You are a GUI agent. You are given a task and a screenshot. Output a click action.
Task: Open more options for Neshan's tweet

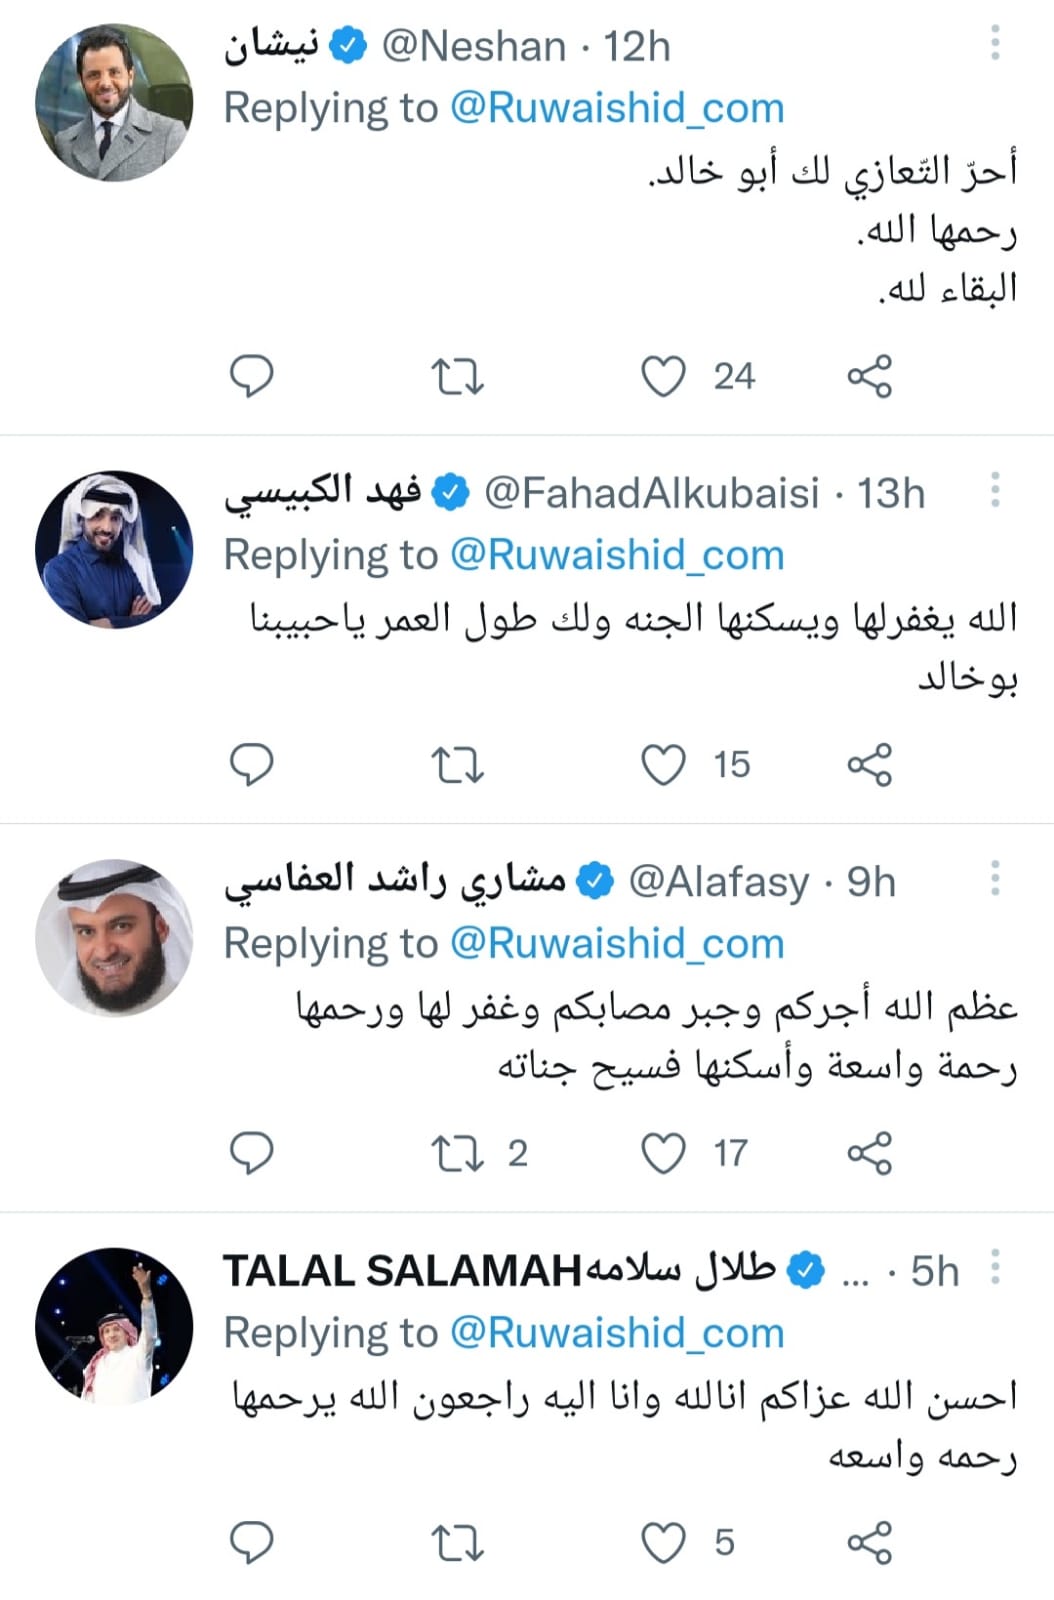[x=994, y=43]
